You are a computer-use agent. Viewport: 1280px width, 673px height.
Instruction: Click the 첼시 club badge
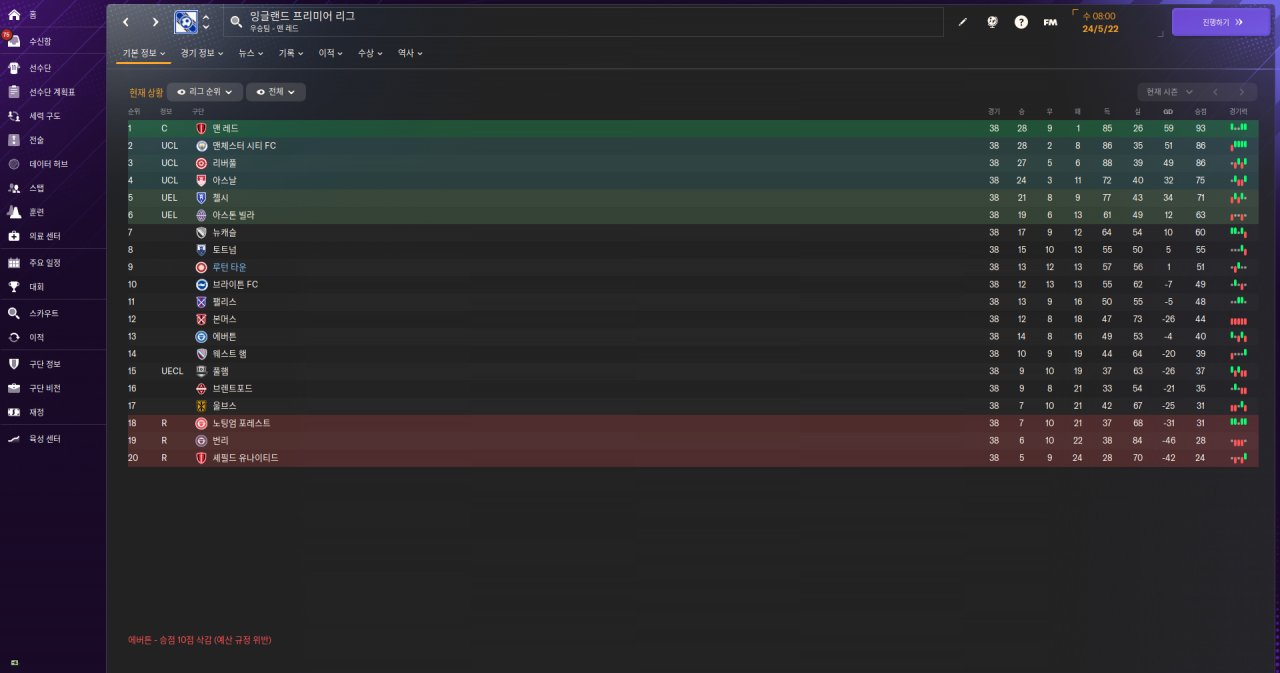pyautogui.click(x=201, y=198)
